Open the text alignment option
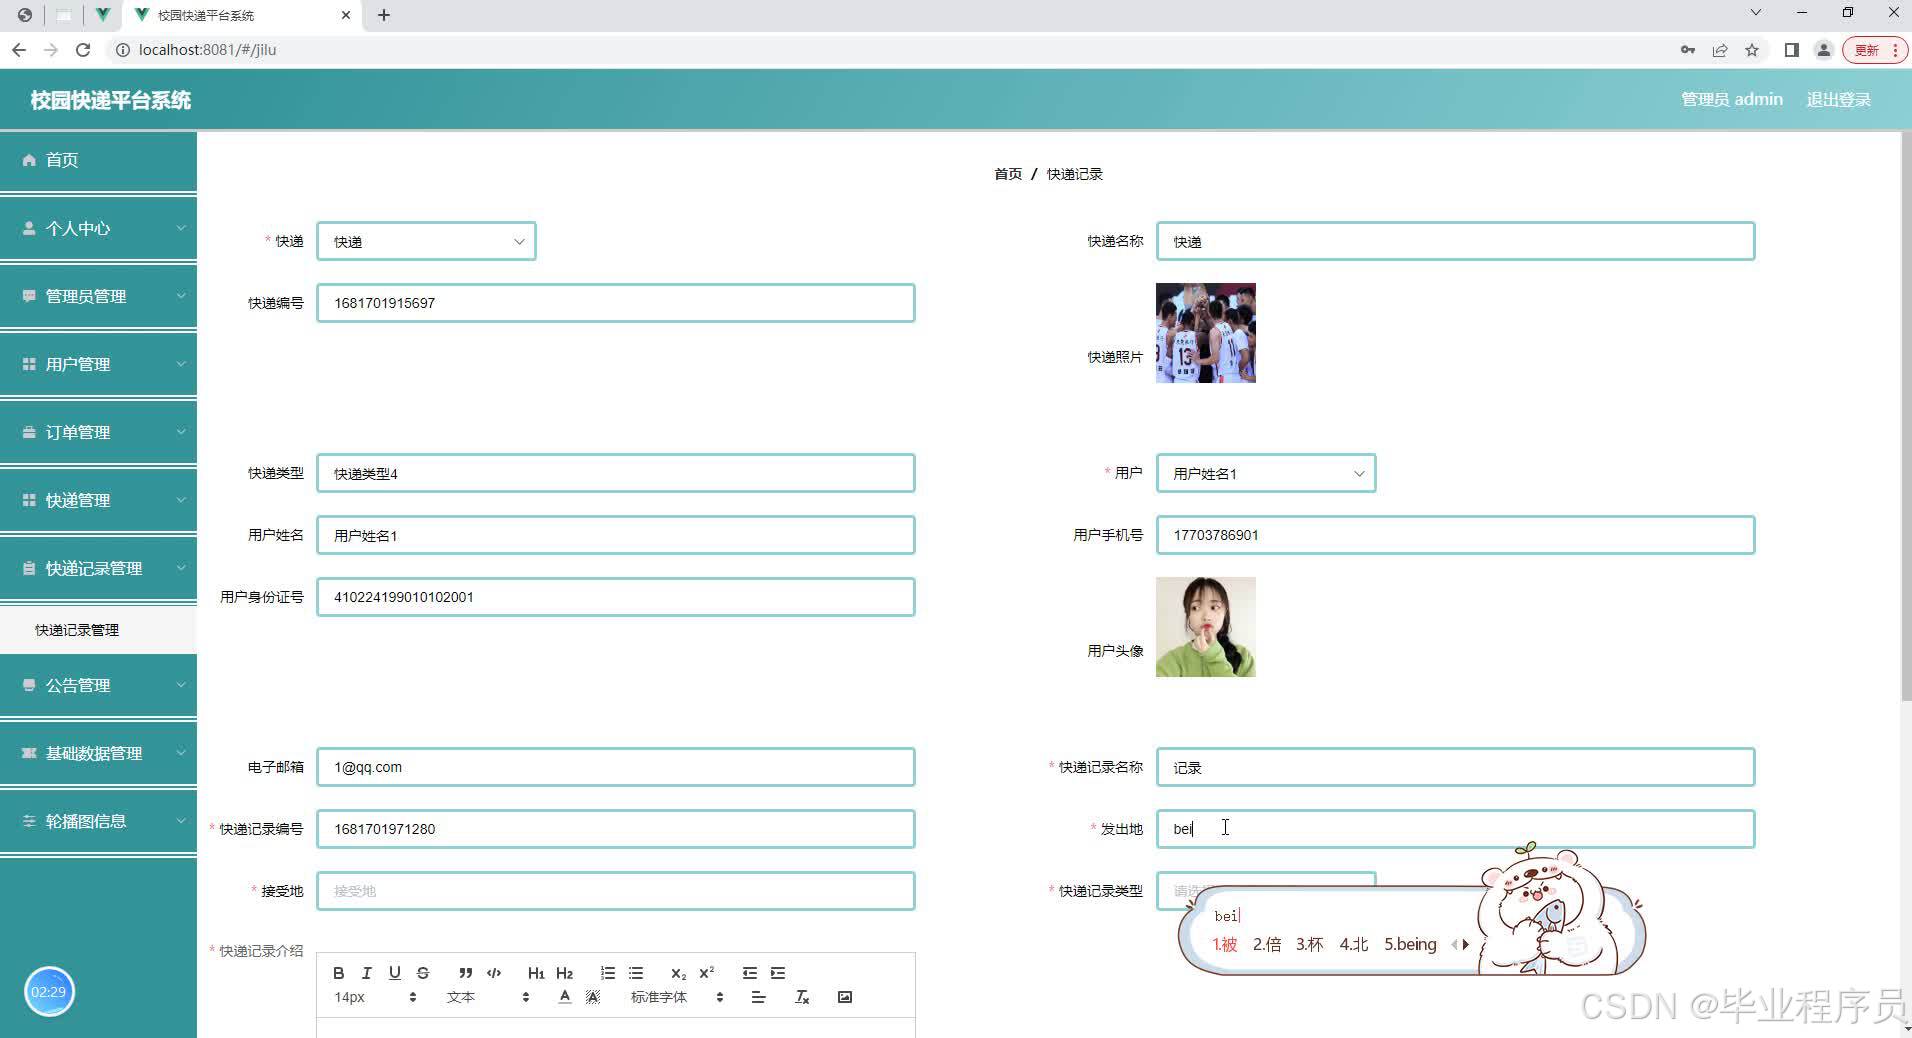Screen dimensions: 1912x1038 click(758, 997)
